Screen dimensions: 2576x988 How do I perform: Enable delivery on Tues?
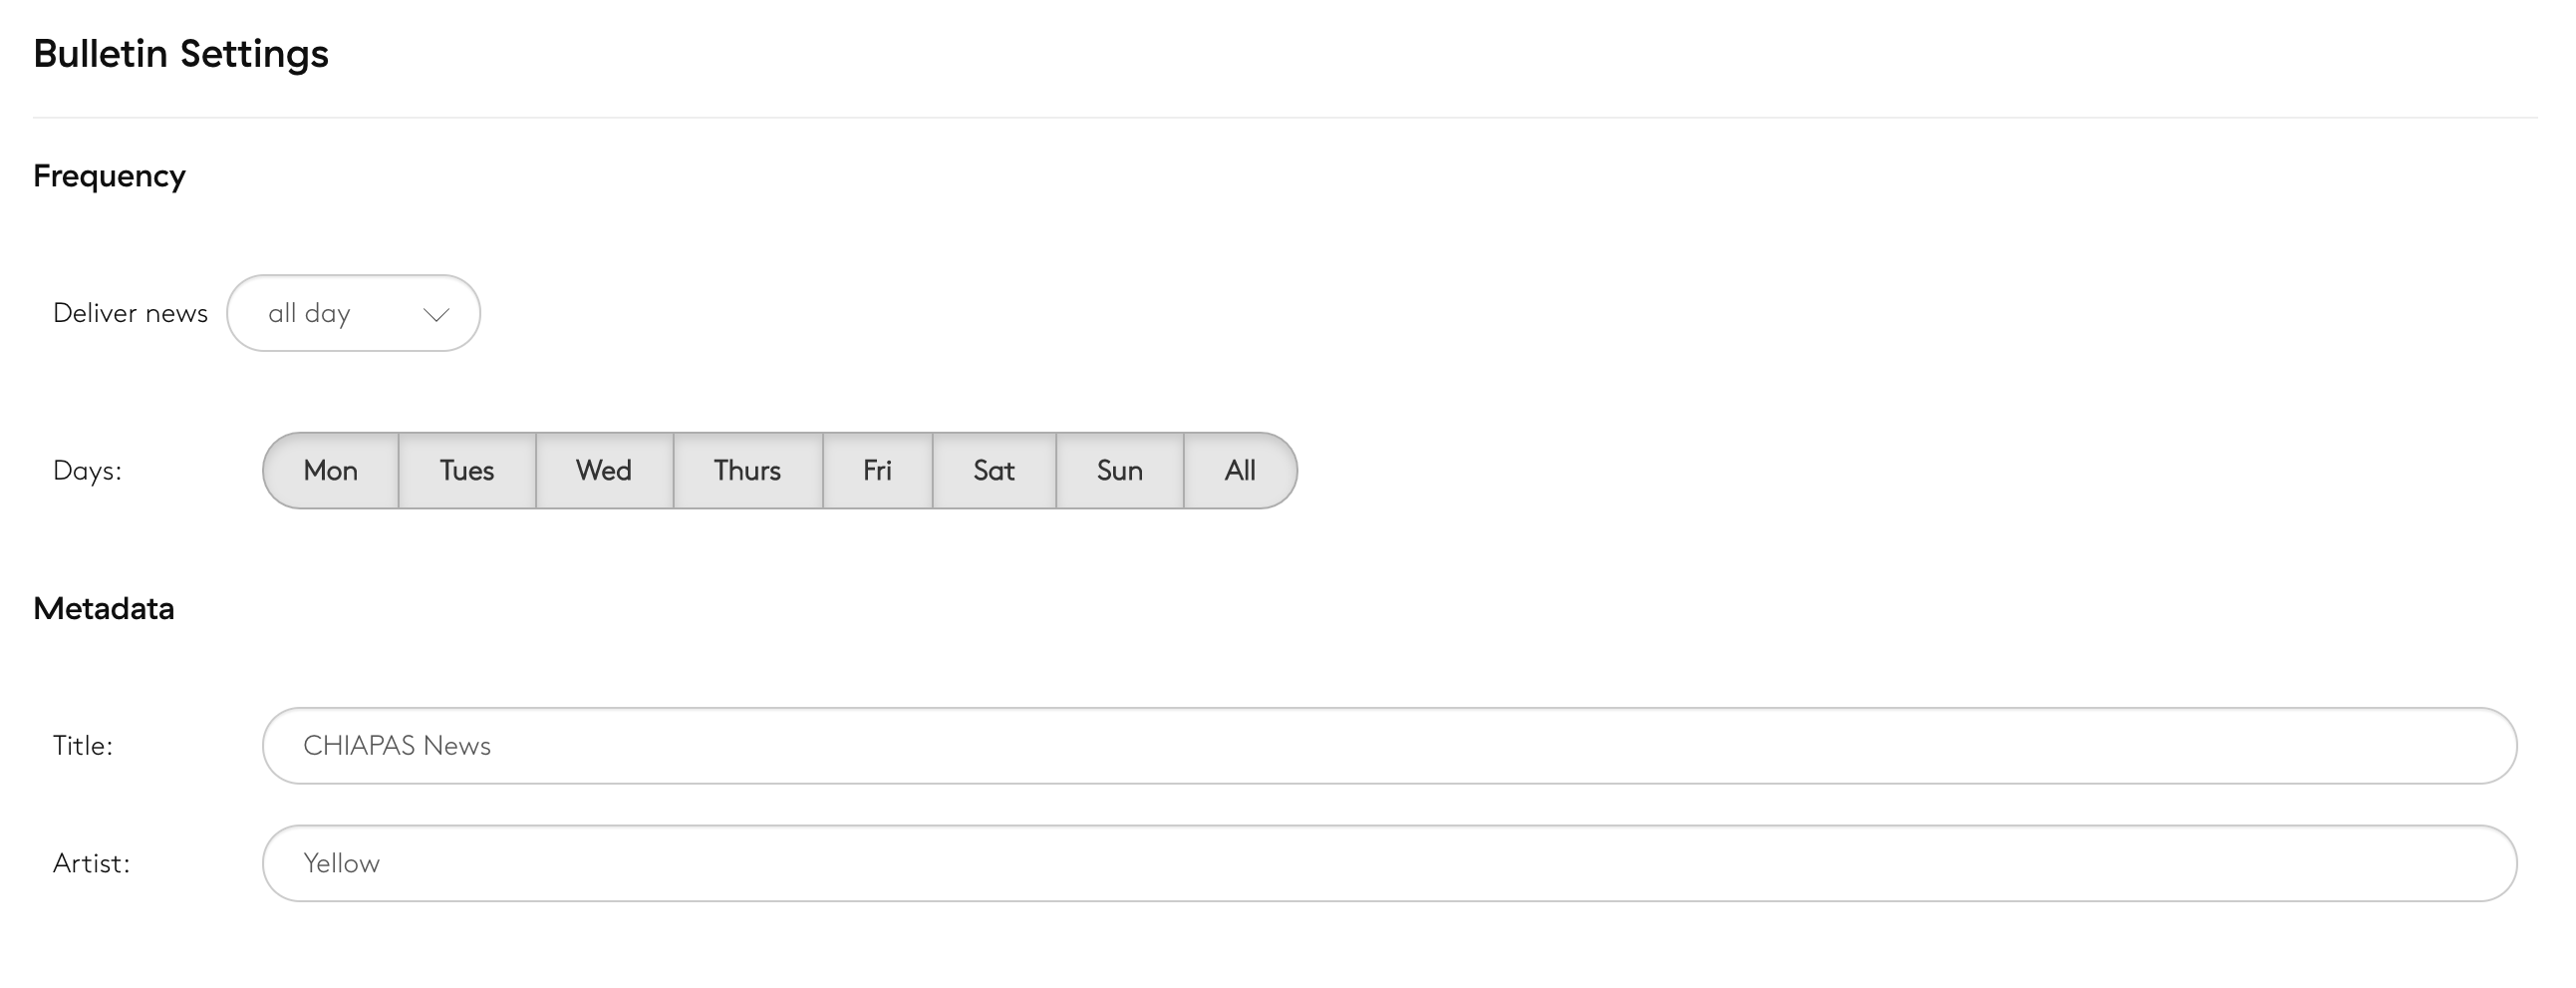pyautogui.click(x=467, y=470)
